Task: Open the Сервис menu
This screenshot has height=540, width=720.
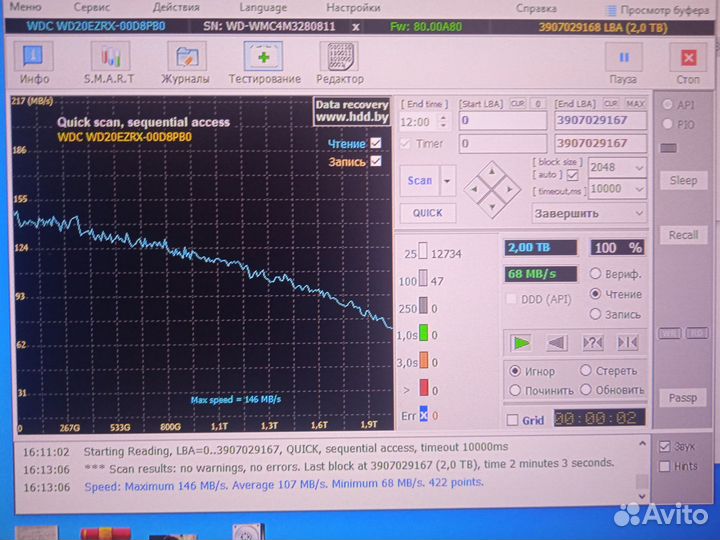Action: tap(92, 7)
